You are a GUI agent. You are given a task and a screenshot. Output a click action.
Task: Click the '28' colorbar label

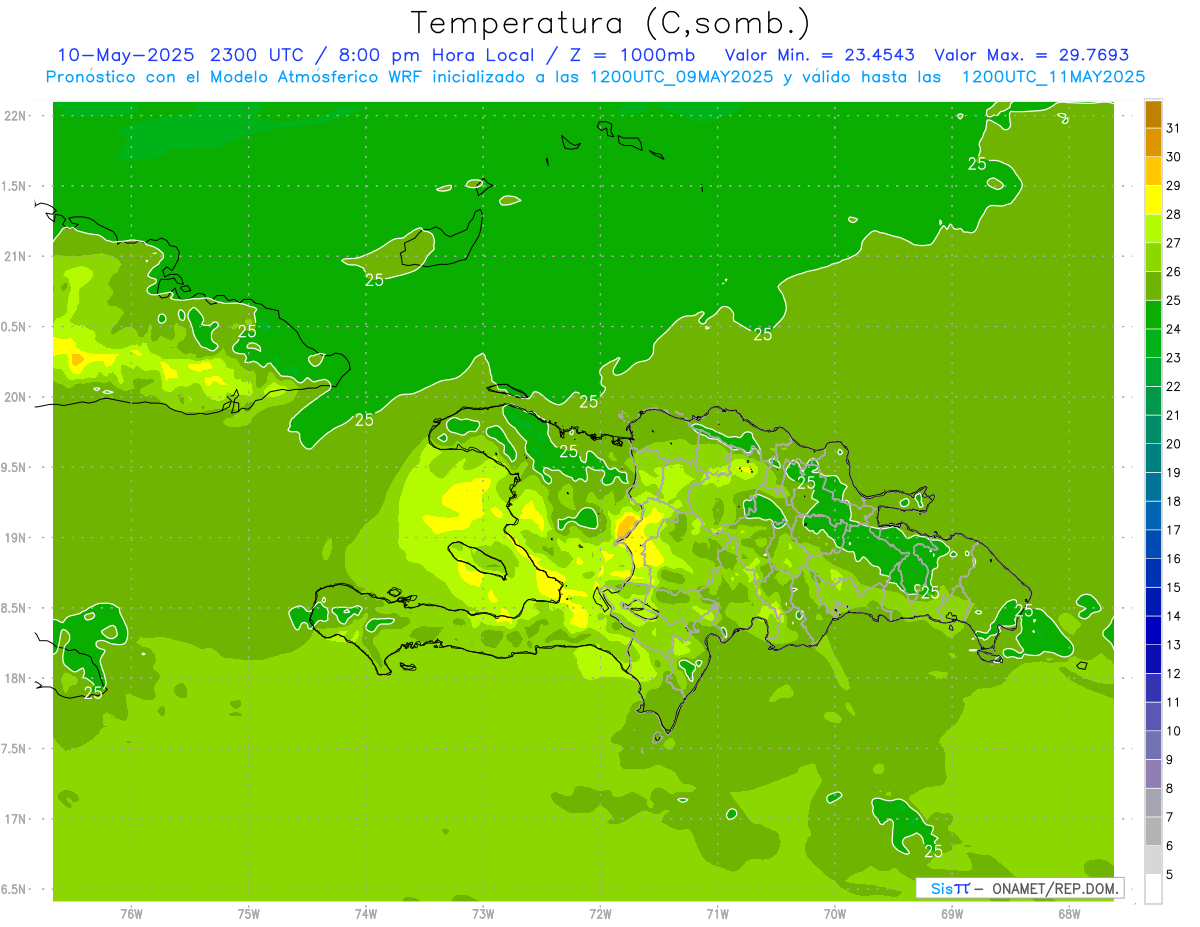pos(1174,214)
